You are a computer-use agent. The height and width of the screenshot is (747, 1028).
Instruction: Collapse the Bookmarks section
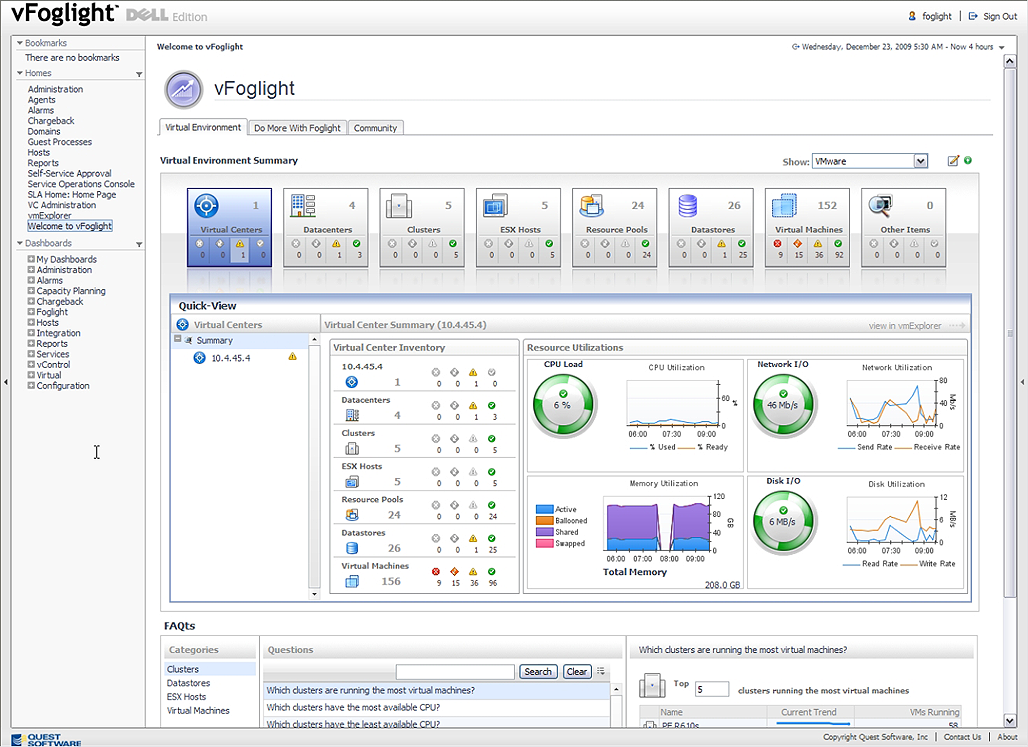(x=19, y=44)
